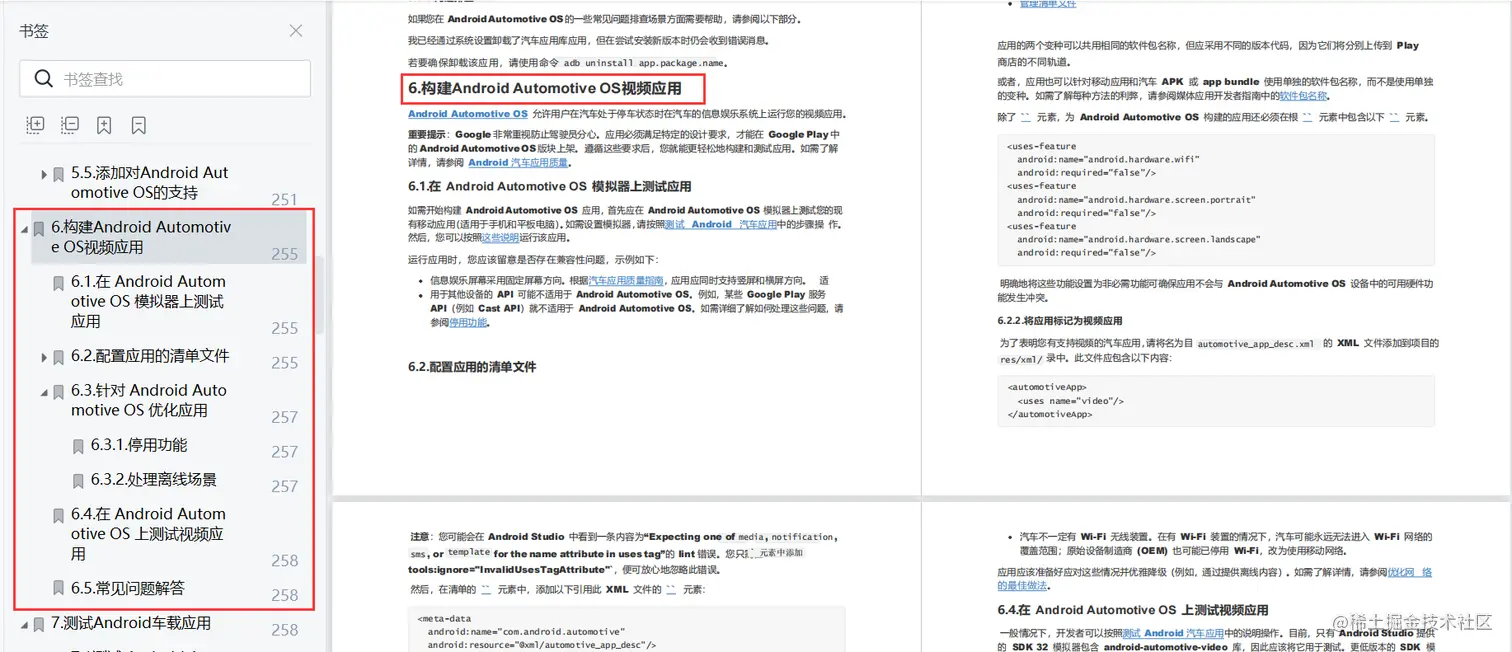Open bookmark 6.2.配置应用的清单文件
Image resolution: width=1512 pixels, height=652 pixels.
click(150, 356)
